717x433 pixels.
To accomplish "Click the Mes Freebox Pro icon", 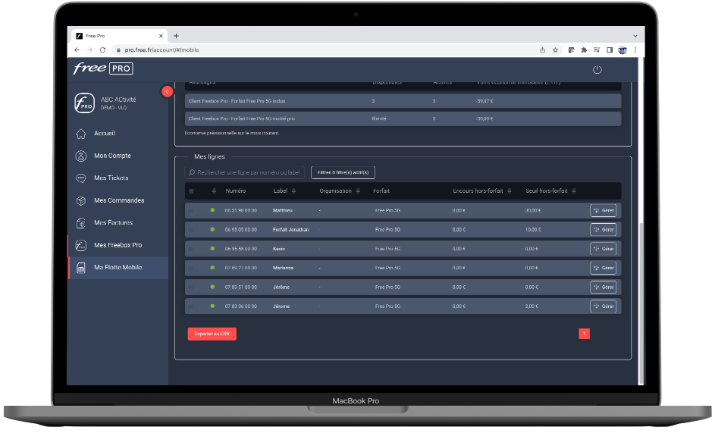I will coord(81,246).
